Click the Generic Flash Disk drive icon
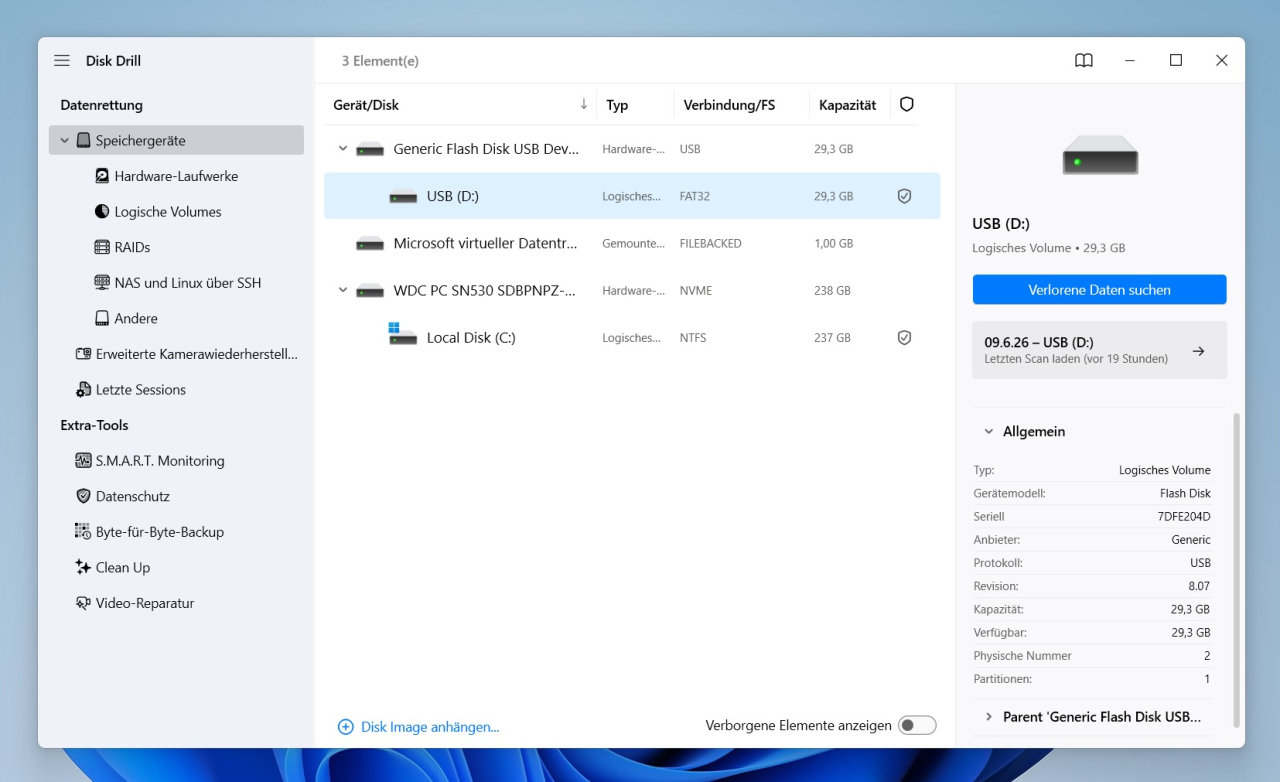1280x782 pixels. pos(370,150)
